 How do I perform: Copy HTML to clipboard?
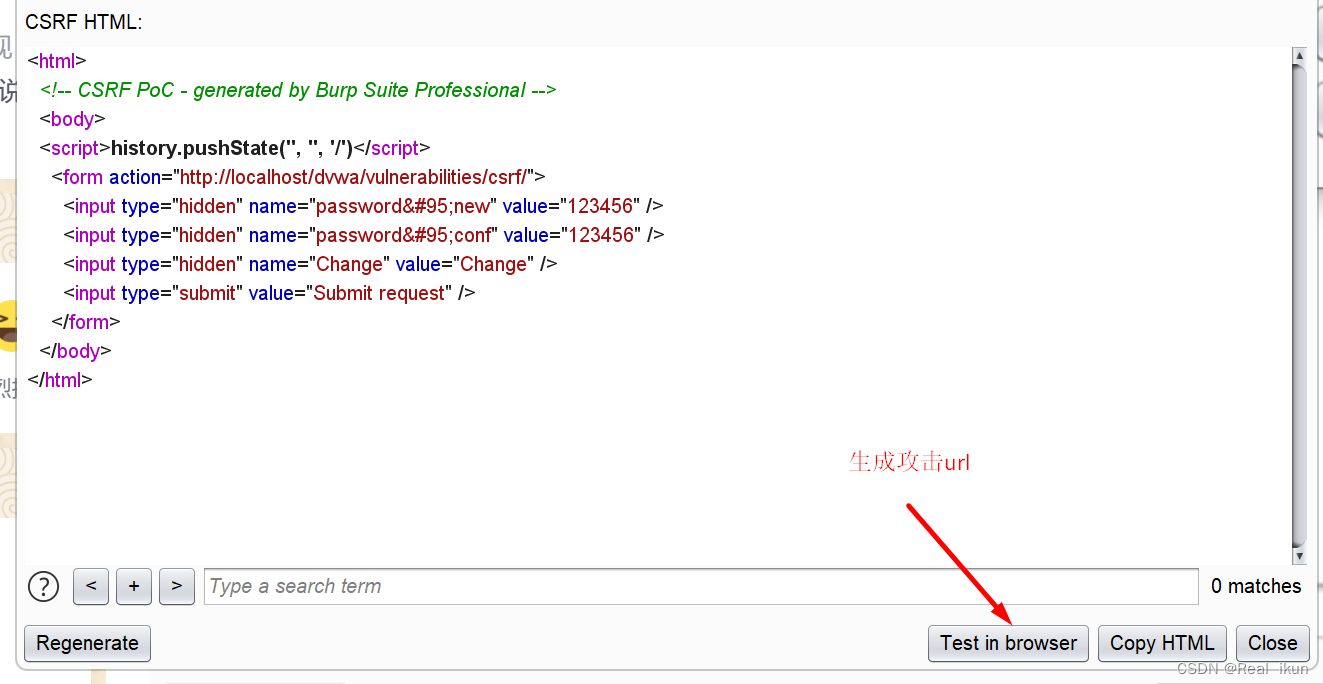click(x=1162, y=643)
